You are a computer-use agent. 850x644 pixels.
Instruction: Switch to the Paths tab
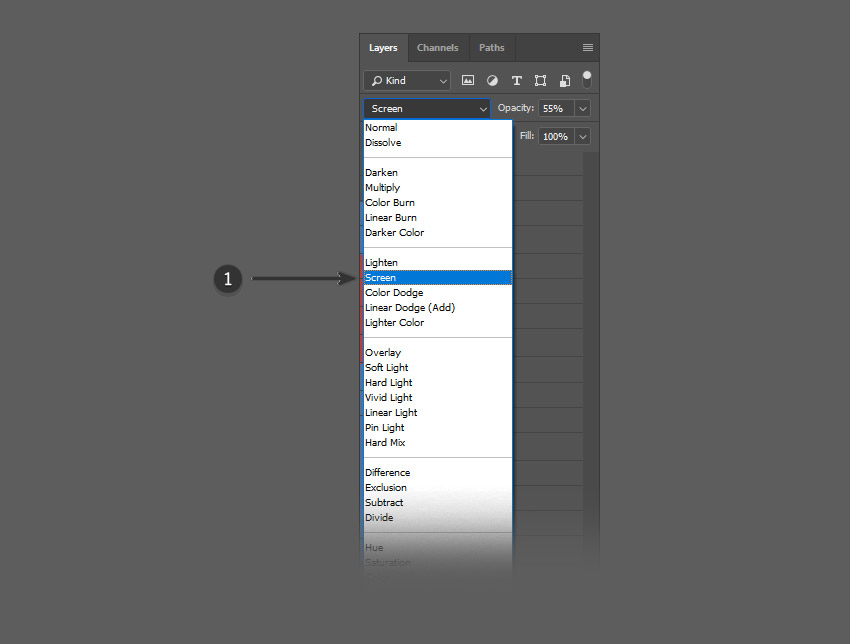tap(492, 48)
